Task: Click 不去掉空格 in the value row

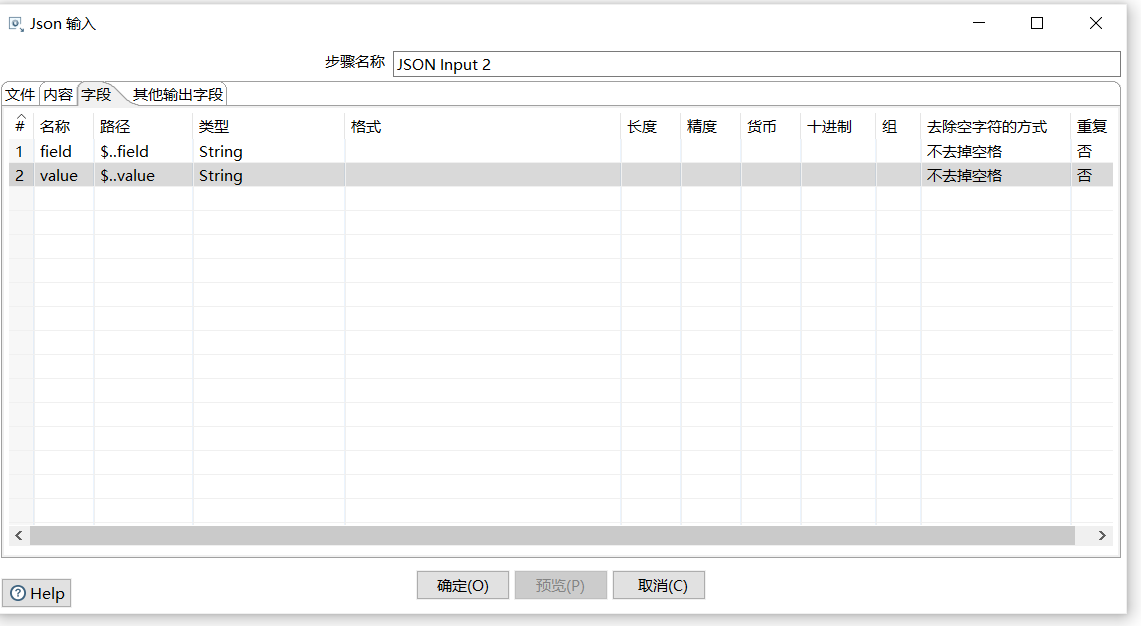Action: tap(995, 175)
